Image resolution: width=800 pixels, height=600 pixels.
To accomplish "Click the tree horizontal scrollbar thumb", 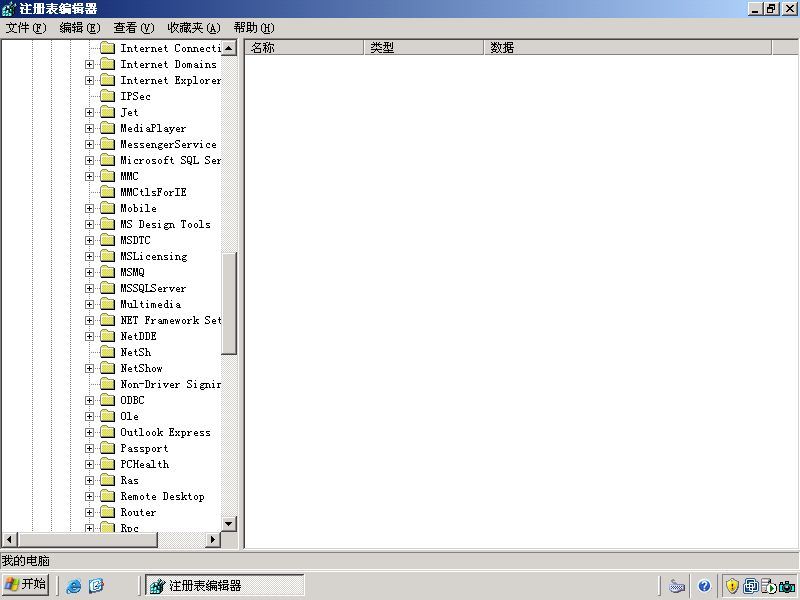I will [x=87, y=539].
